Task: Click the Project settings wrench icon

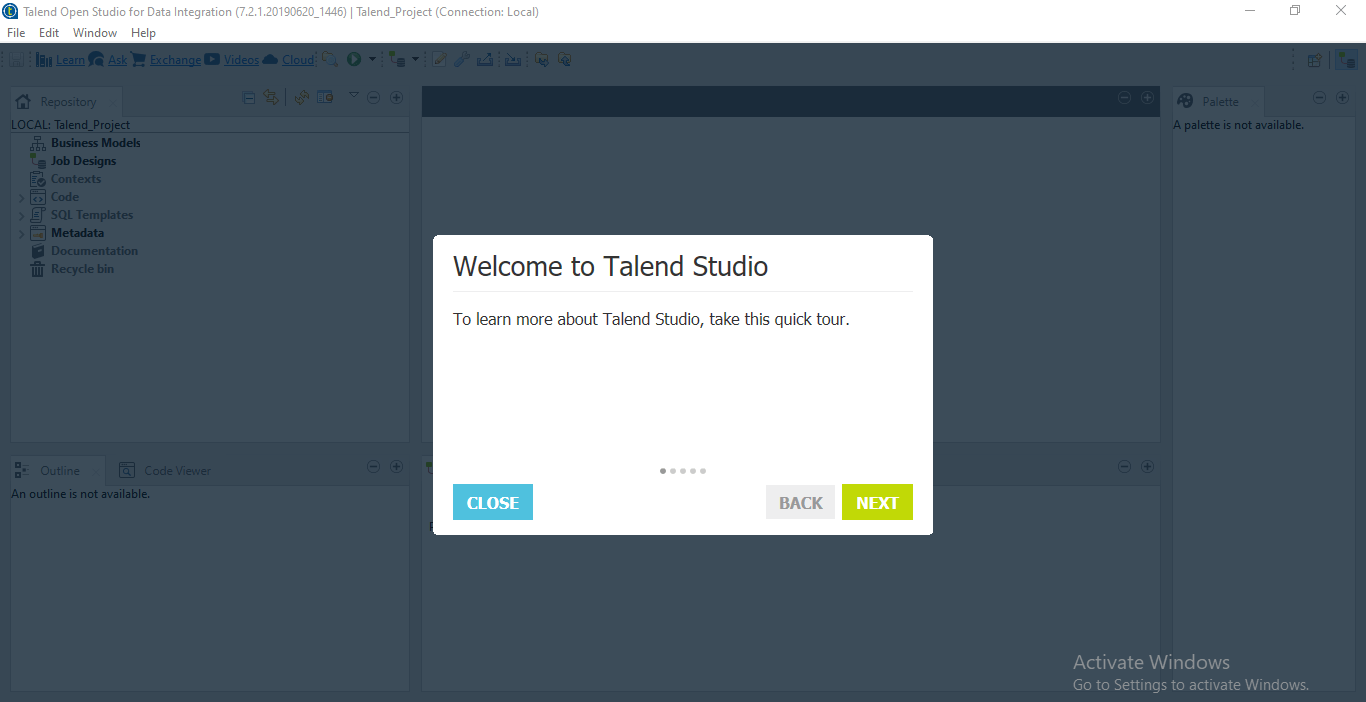Action: (x=461, y=59)
